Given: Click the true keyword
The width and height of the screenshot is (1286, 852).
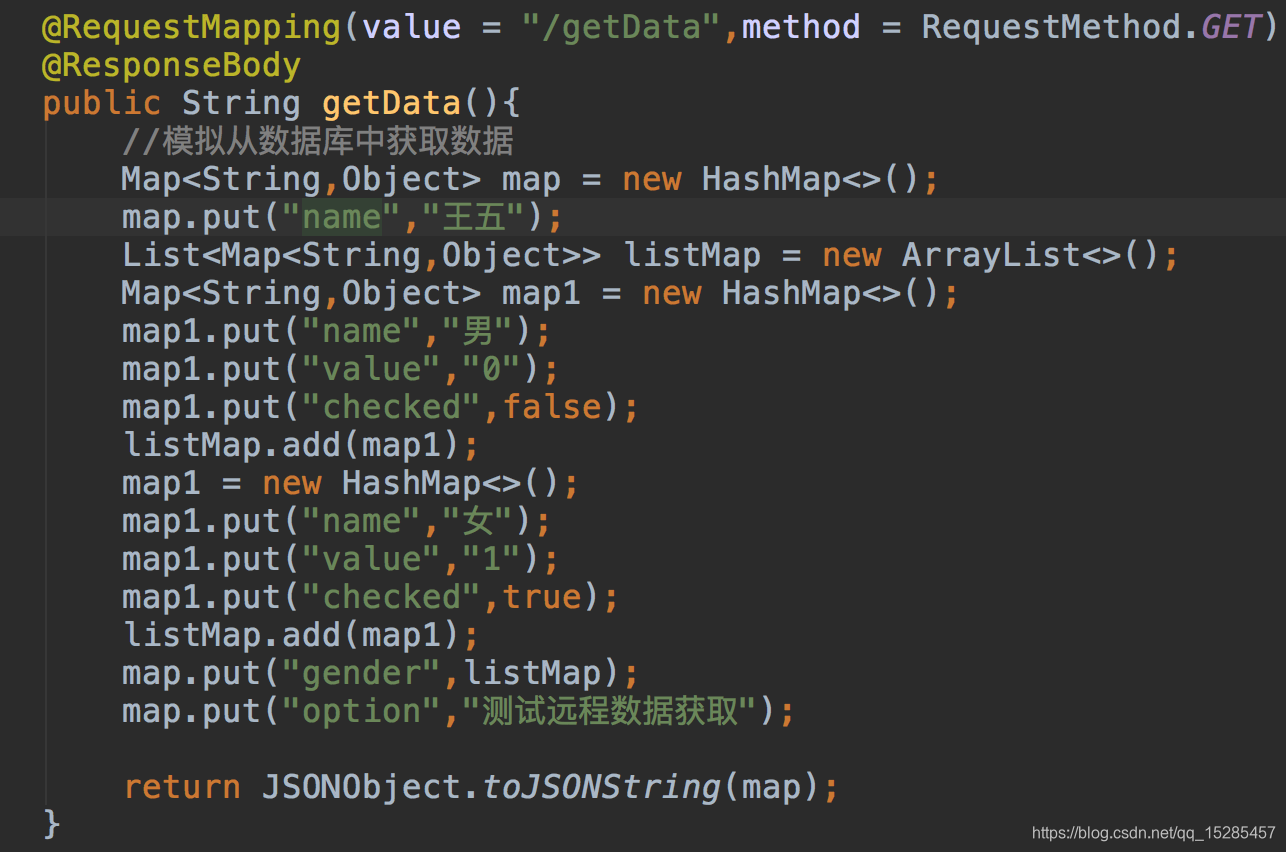Looking at the screenshot, I should (x=541, y=597).
